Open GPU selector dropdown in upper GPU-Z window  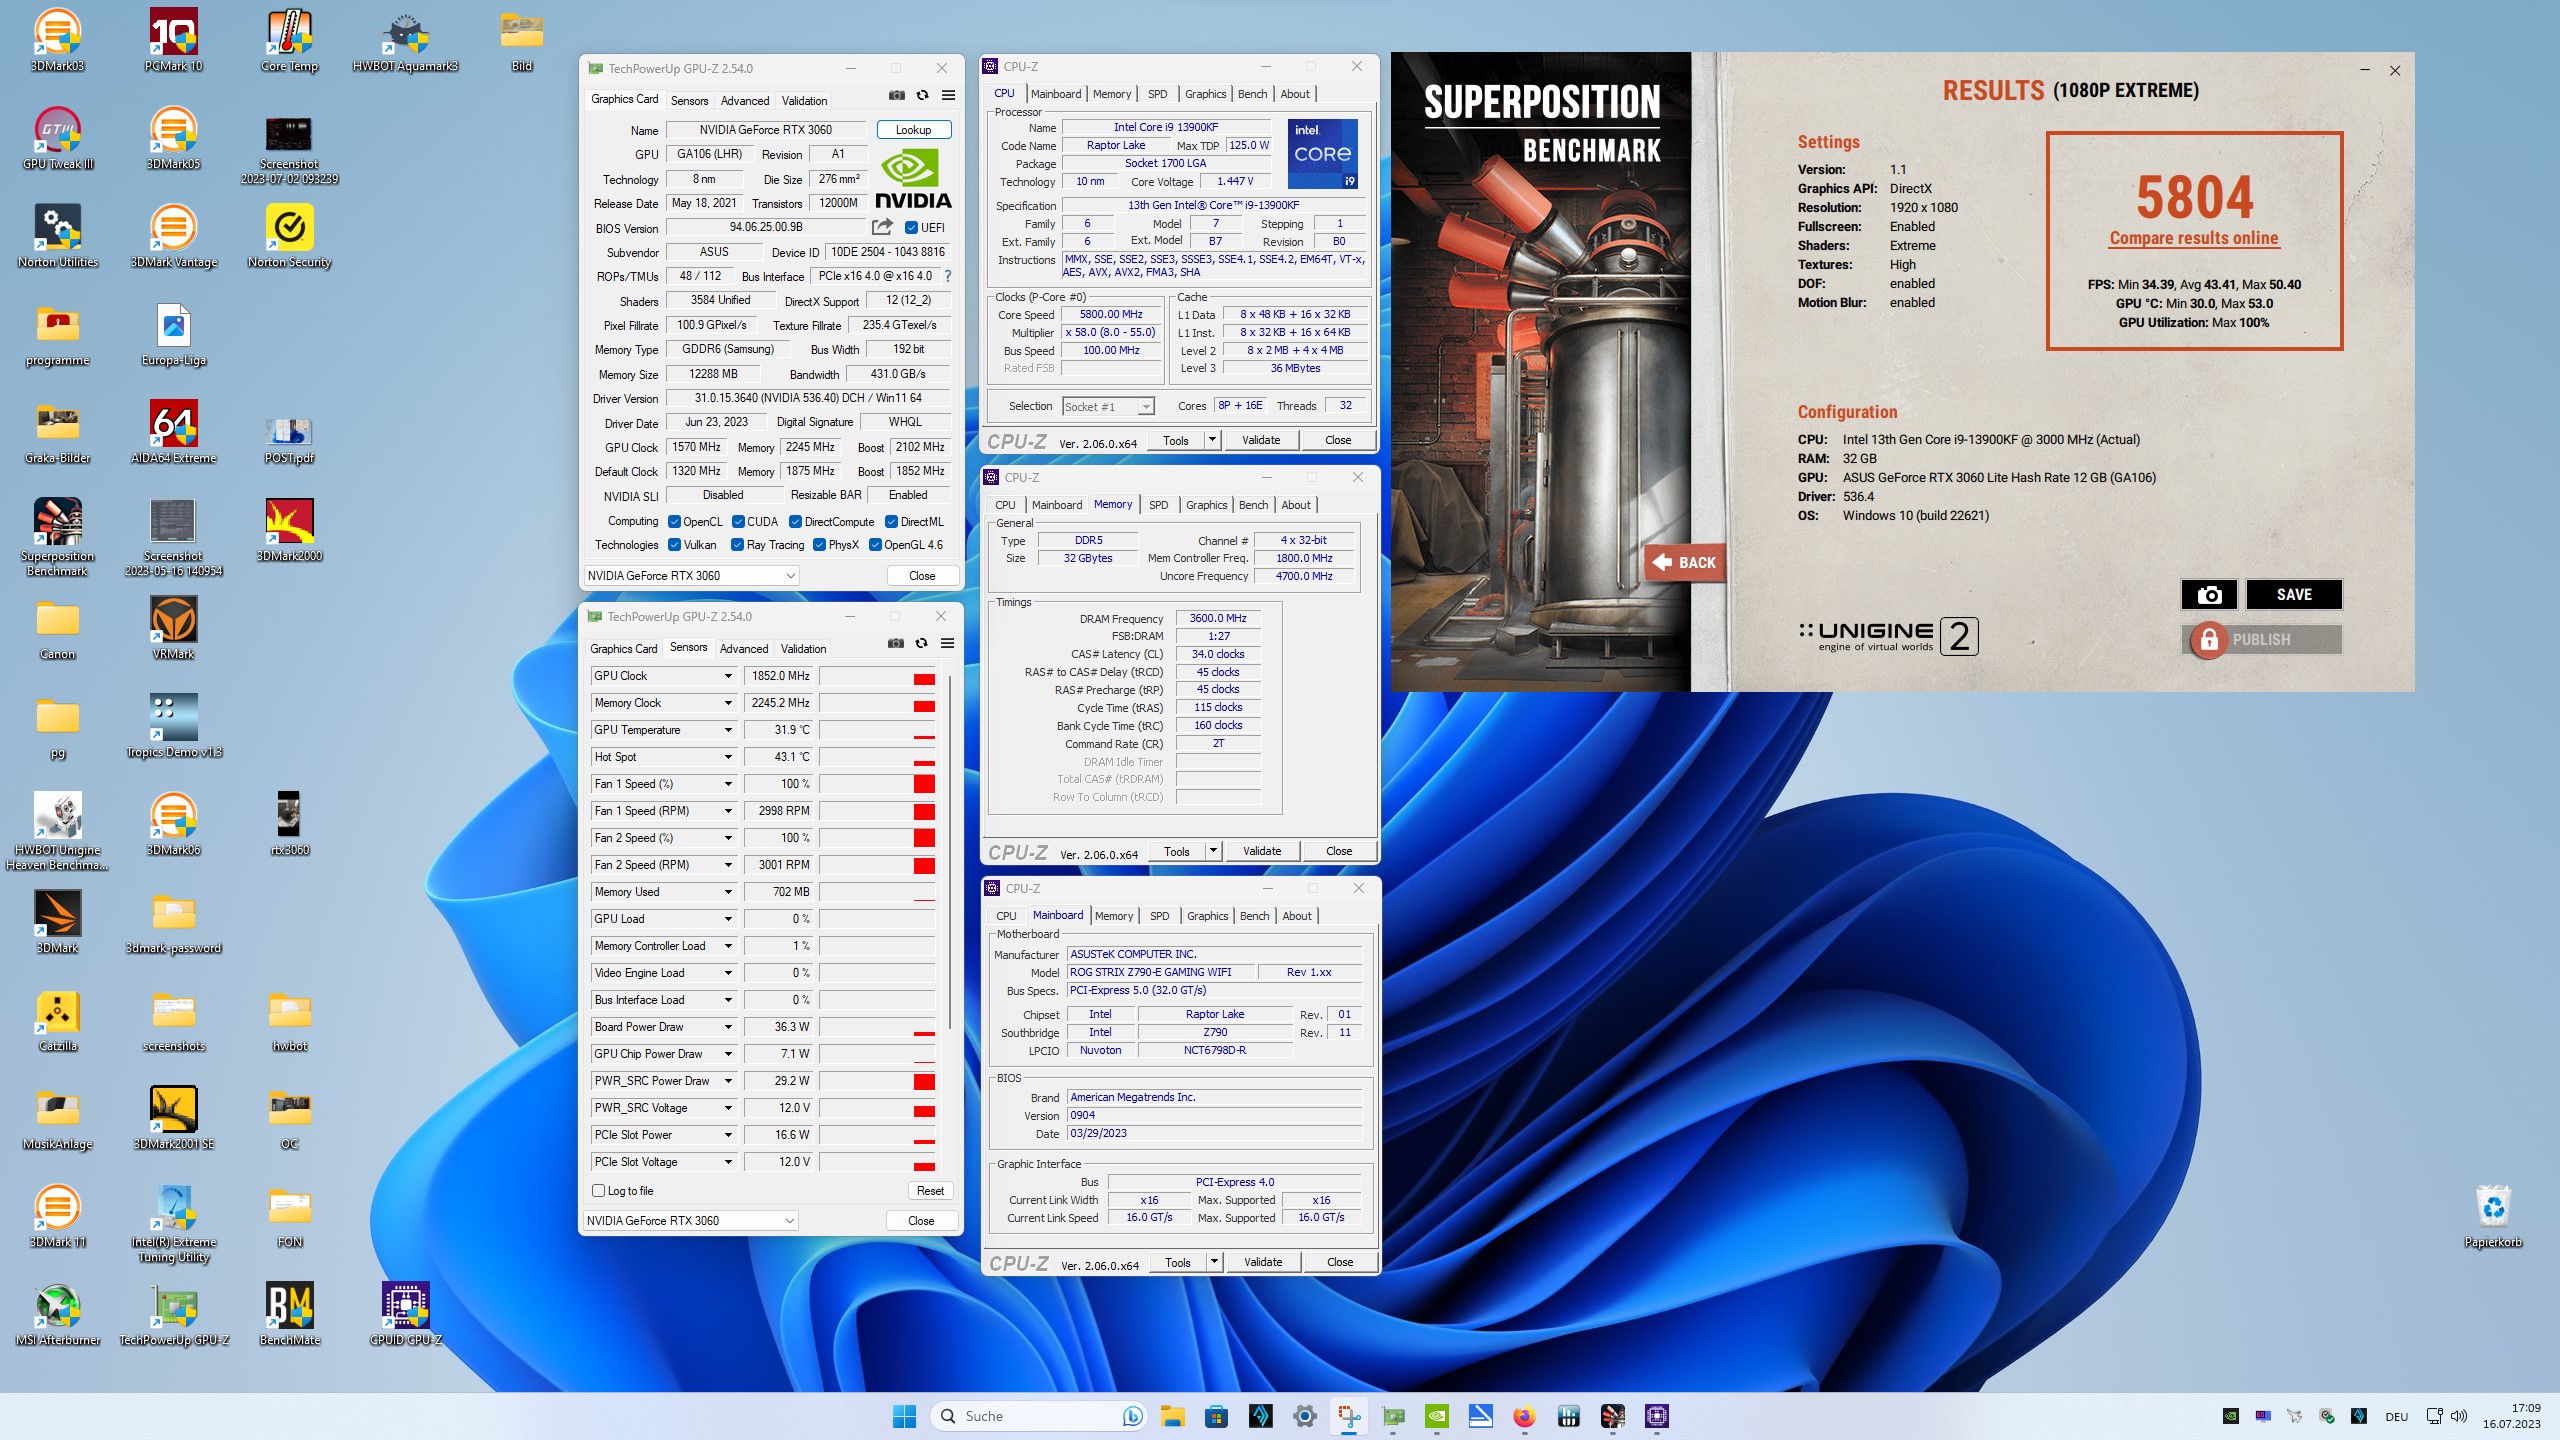click(691, 576)
